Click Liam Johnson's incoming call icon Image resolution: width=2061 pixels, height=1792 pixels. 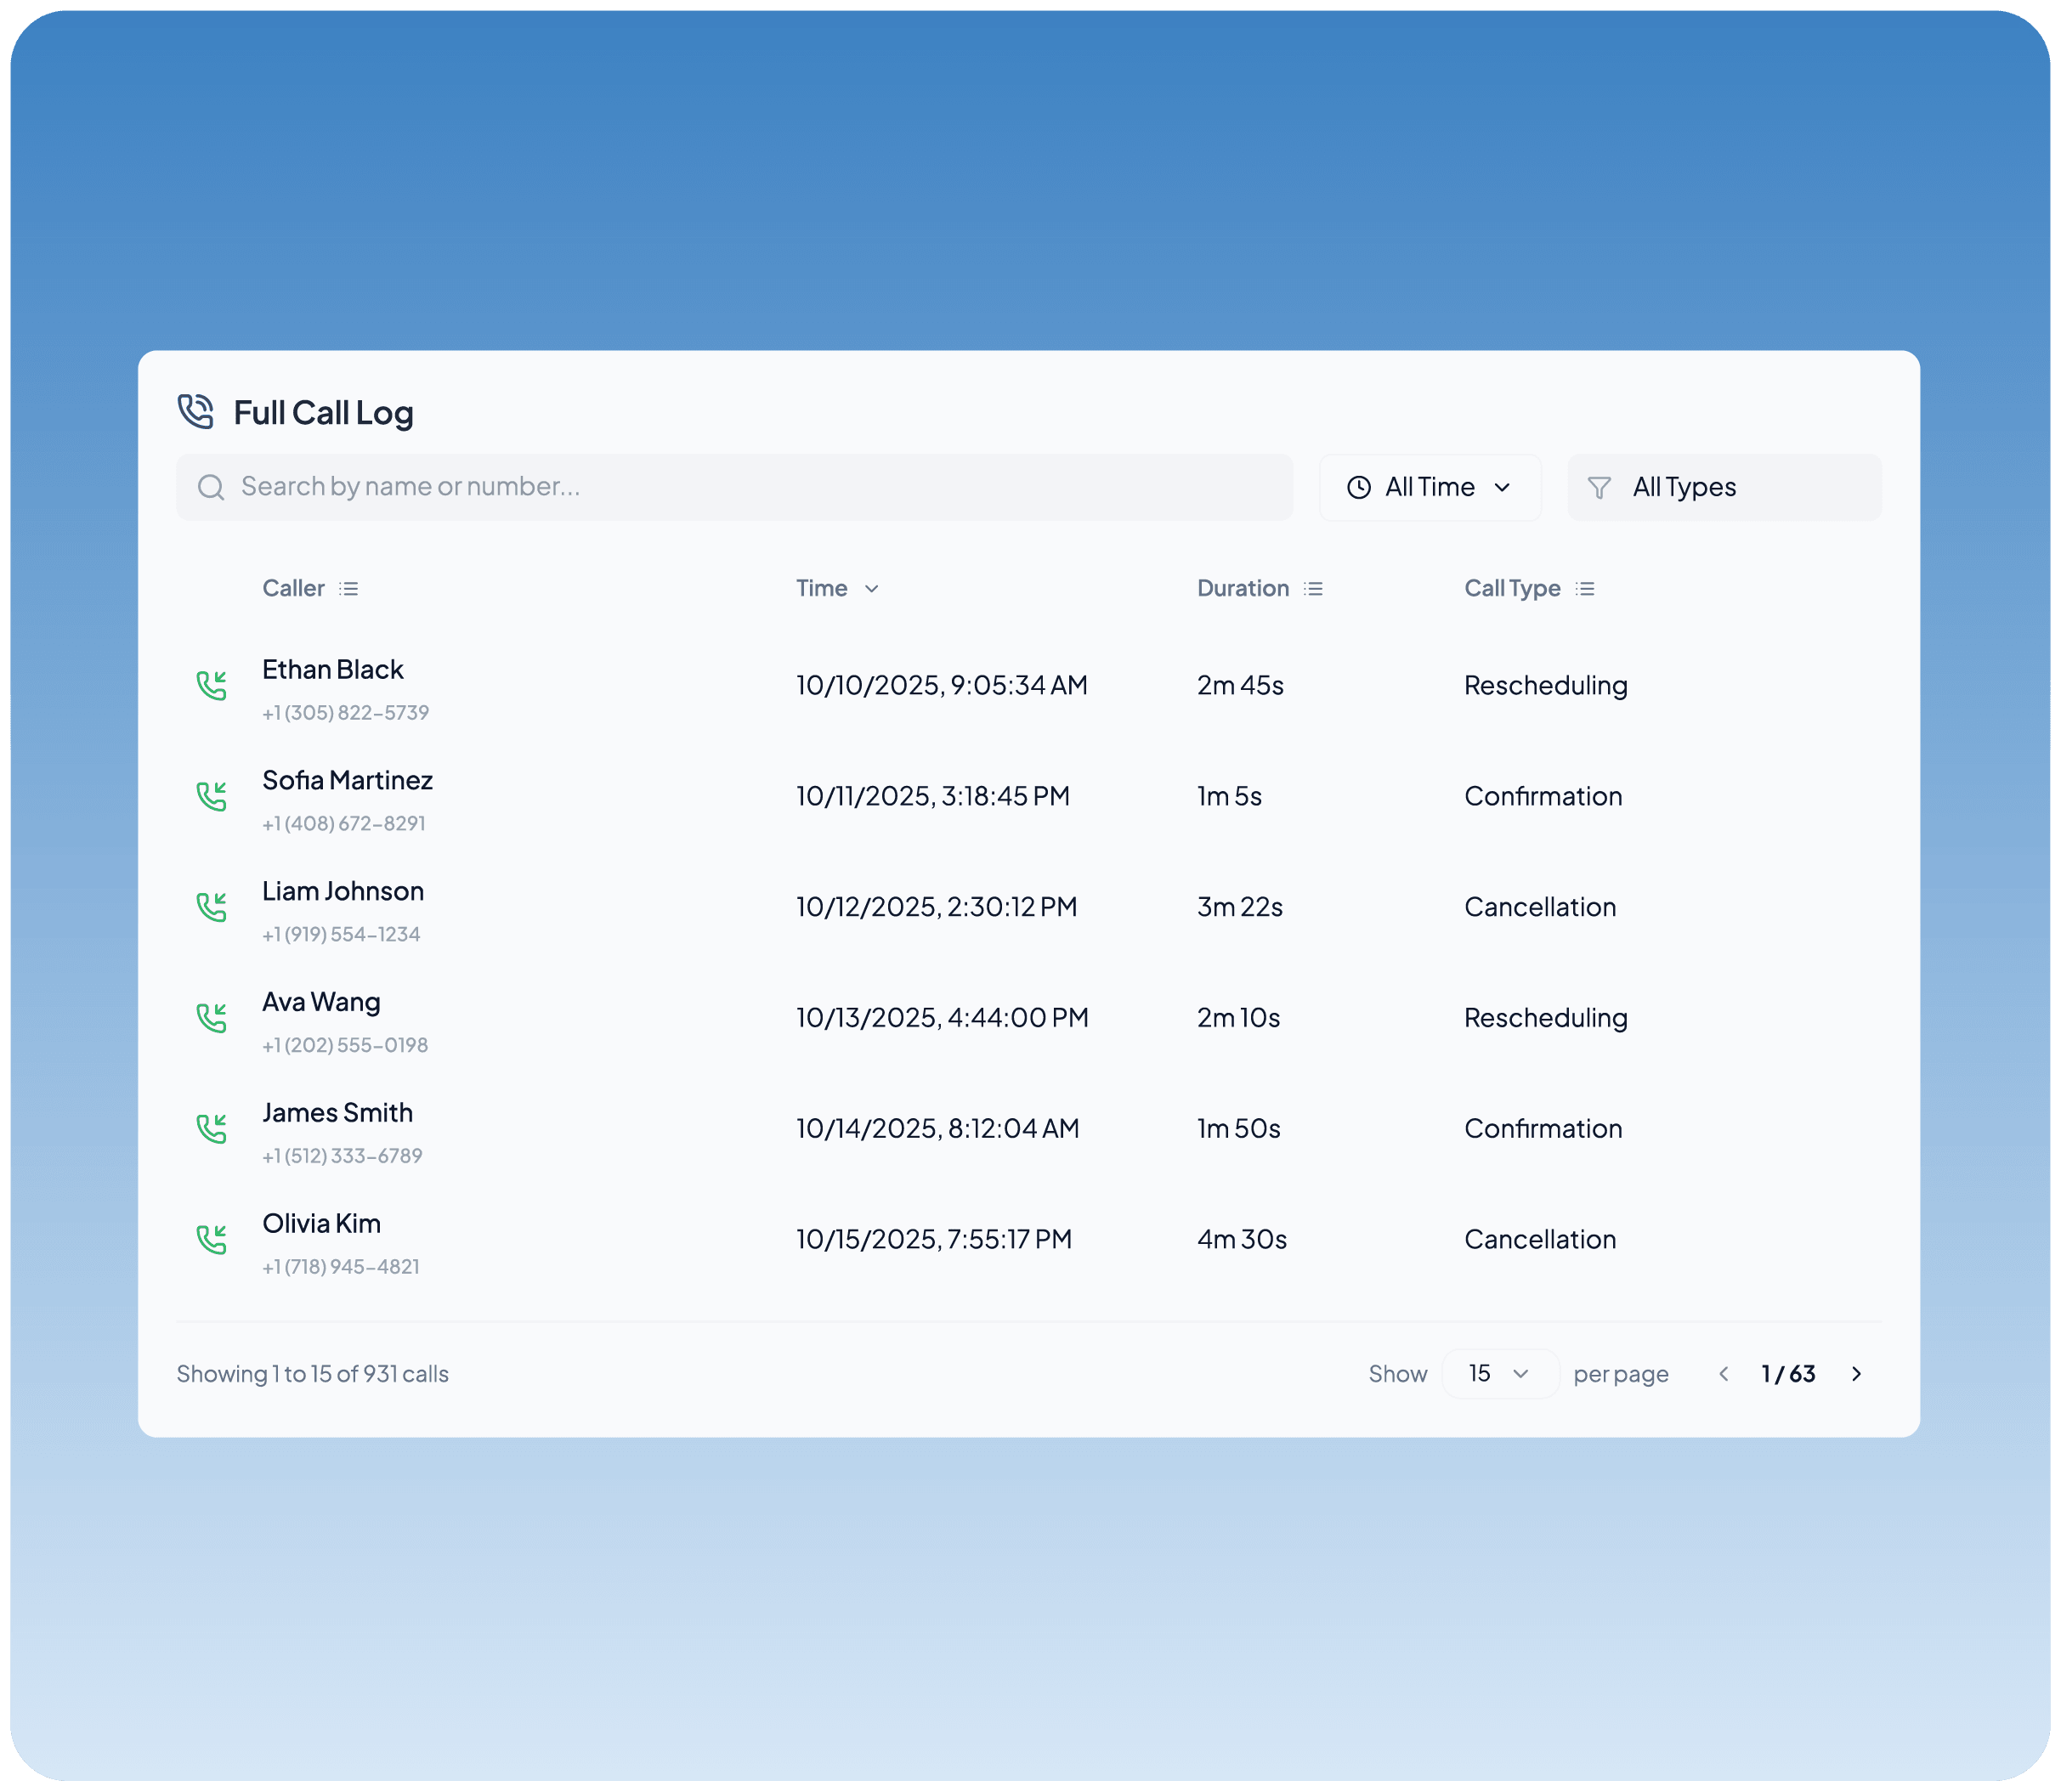(x=212, y=907)
